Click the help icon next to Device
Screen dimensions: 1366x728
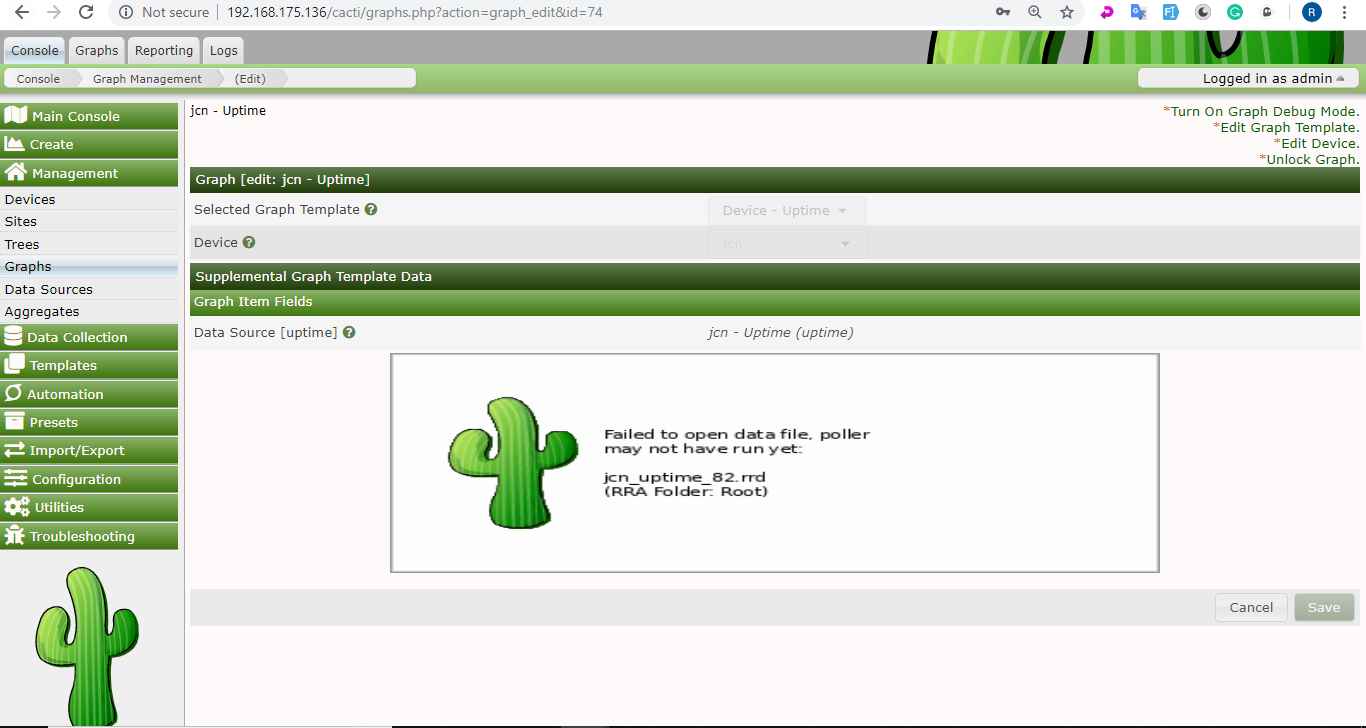248,242
